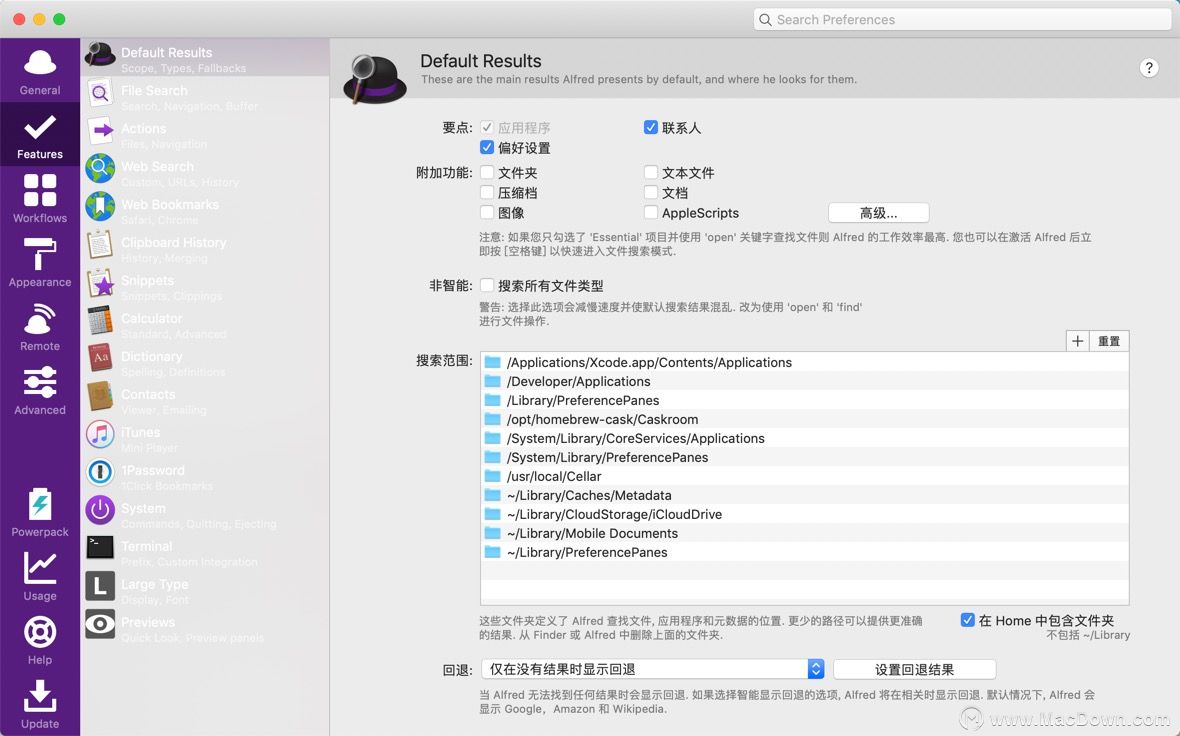The width and height of the screenshot is (1180, 736).
Task: Open the Help lifebuoy section
Action: coord(40,640)
